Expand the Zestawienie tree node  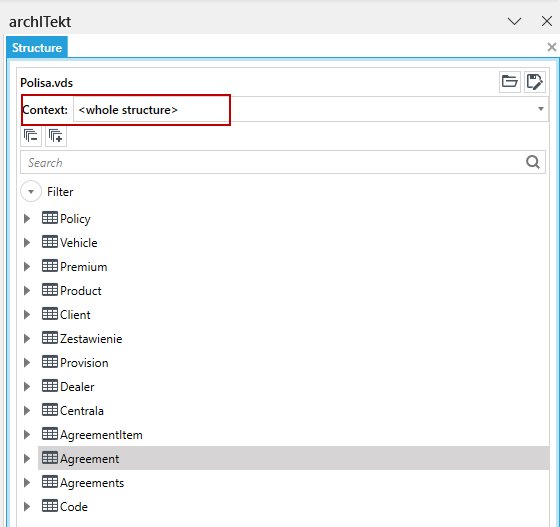click(x=27, y=338)
